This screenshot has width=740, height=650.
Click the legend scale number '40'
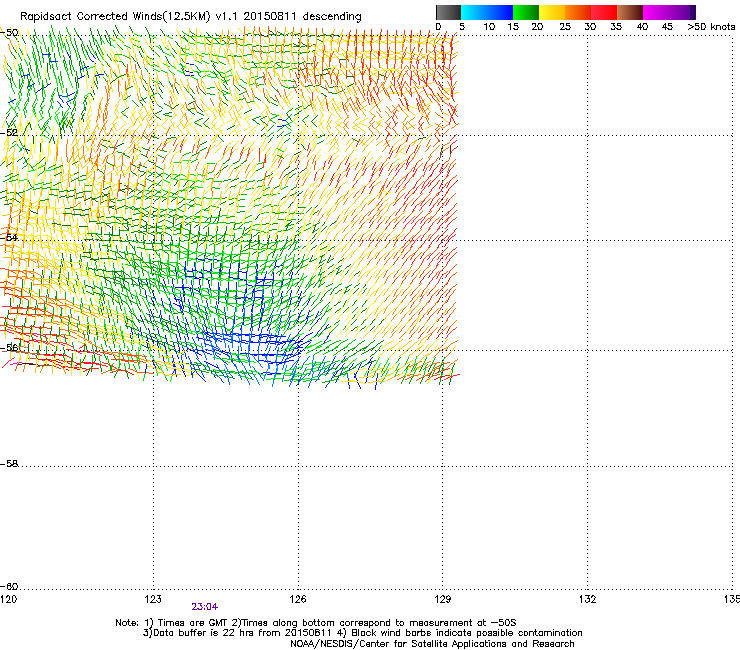coord(642,27)
